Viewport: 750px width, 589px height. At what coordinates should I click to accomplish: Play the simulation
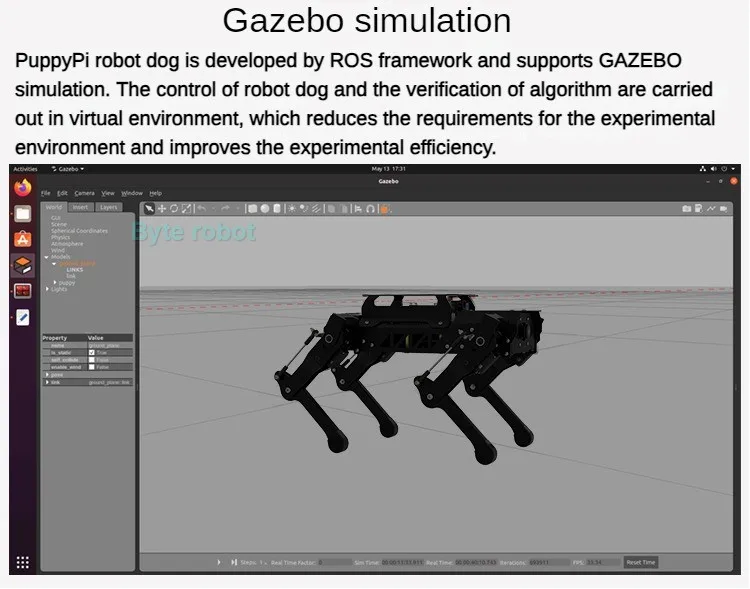[219, 562]
